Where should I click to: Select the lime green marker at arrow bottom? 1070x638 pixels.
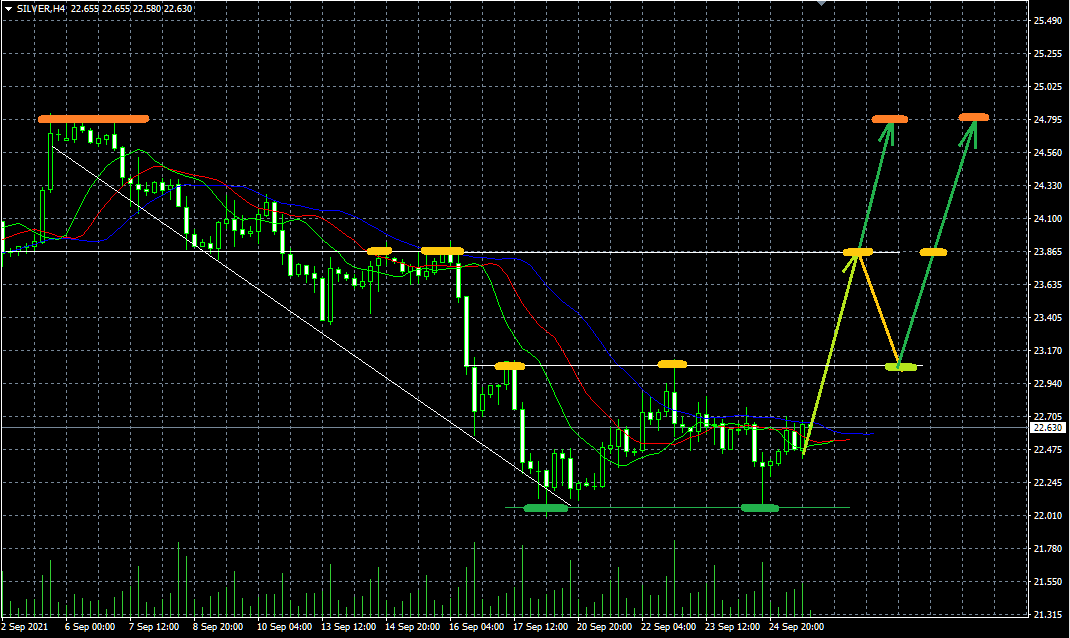click(x=901, y=367)
